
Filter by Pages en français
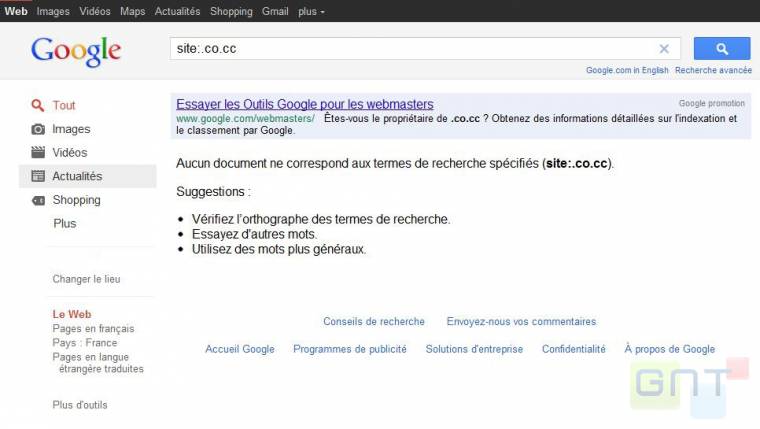point(93,329)
